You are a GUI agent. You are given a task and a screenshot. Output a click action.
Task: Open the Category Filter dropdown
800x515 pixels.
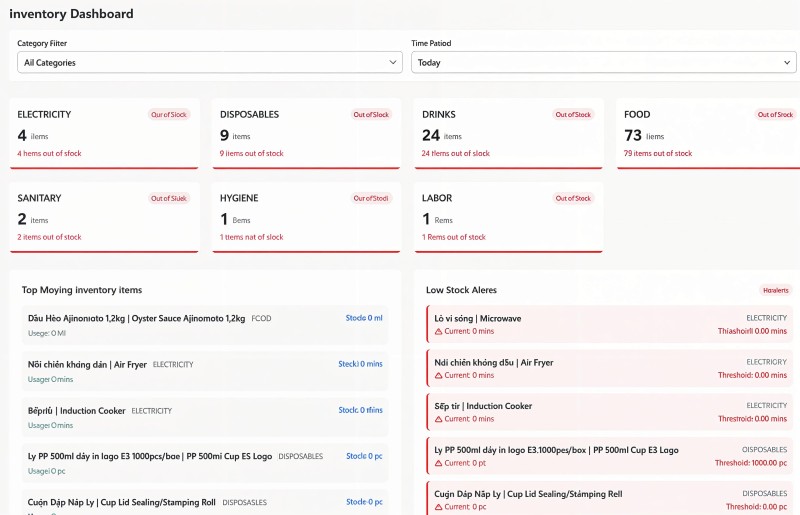coord(209,62)
